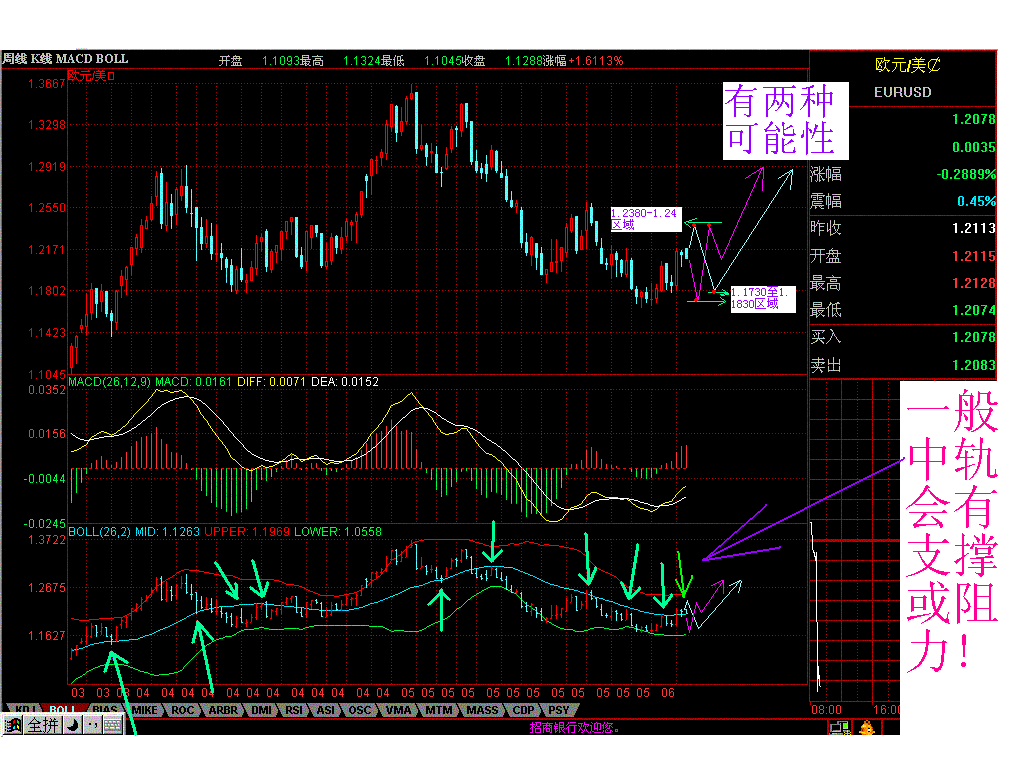The width and height of the screenshot is (1024, 768).
Task: Click the 周线 K线 MACD BOLL chart title
Action: coord(65,59)
